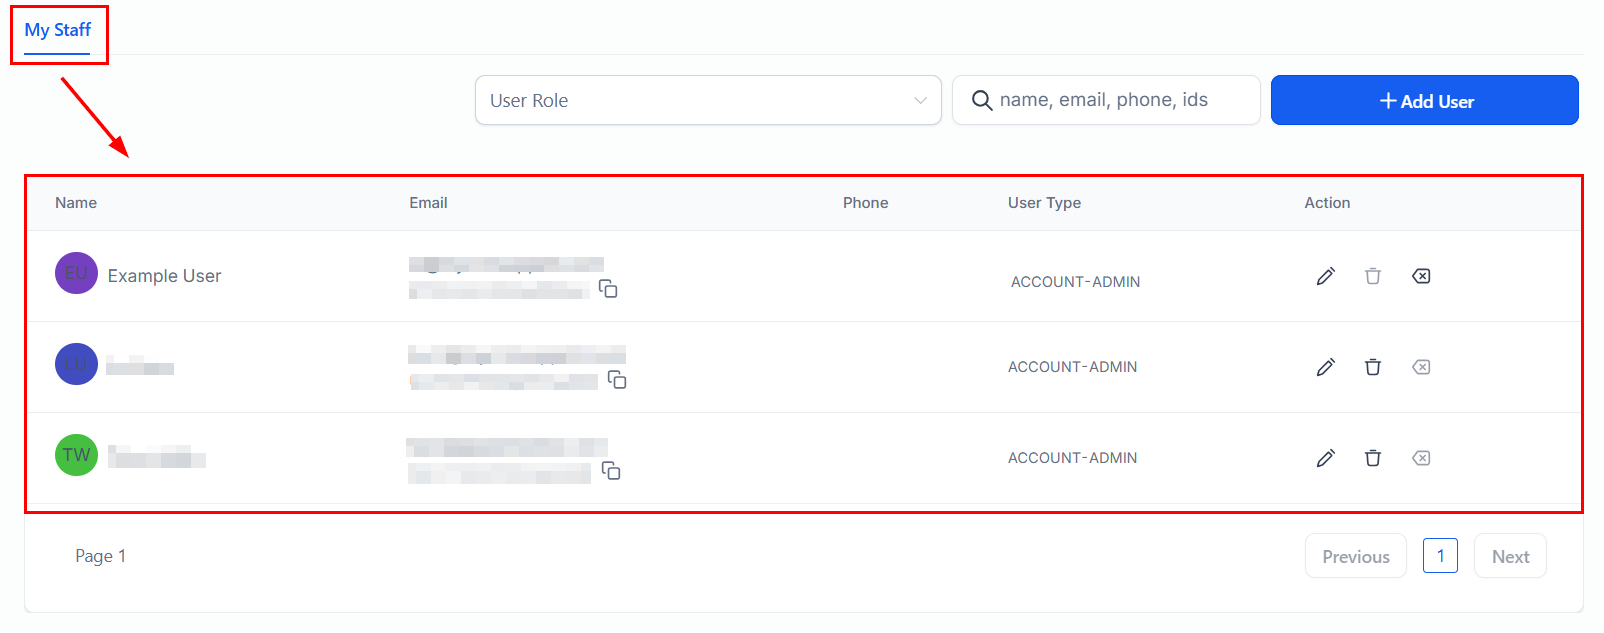
Task: Click the User Type column header
Action: [x=1044, y=203]
